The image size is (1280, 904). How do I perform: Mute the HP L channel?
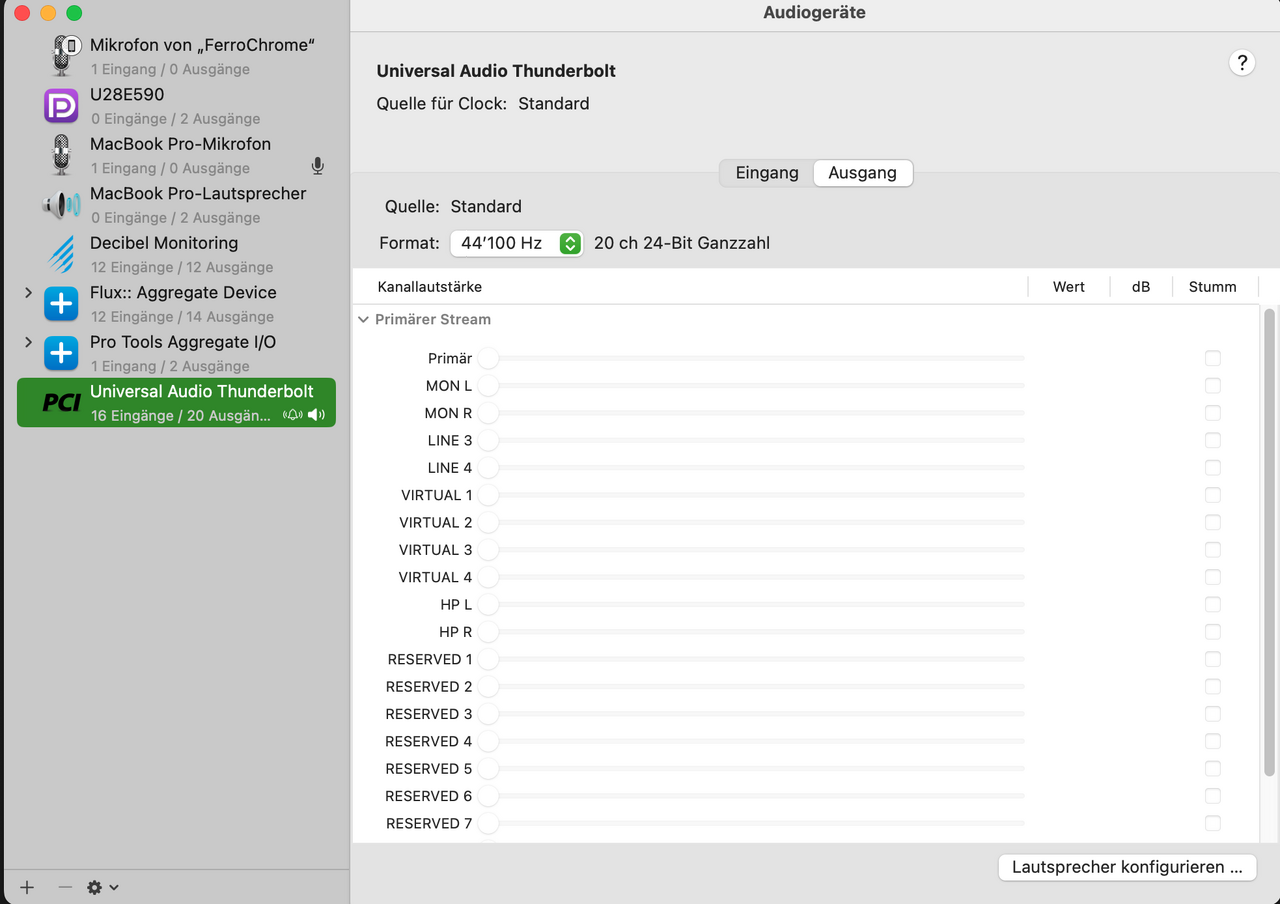[1213, 604]
